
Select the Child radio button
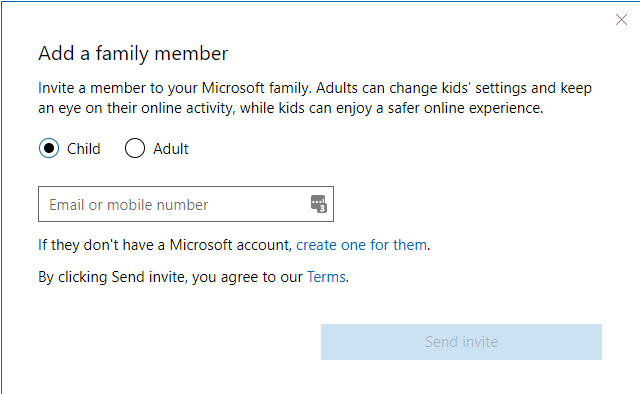pos(49,148)
